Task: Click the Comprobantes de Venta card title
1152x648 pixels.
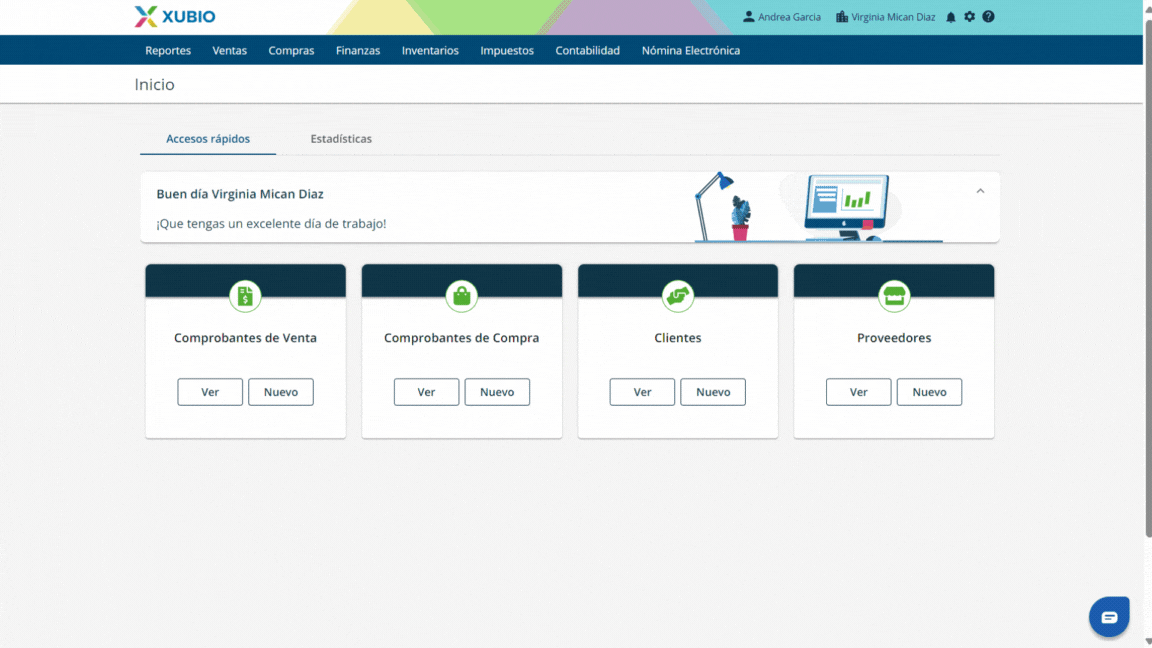Action: (x=245, y=338)
